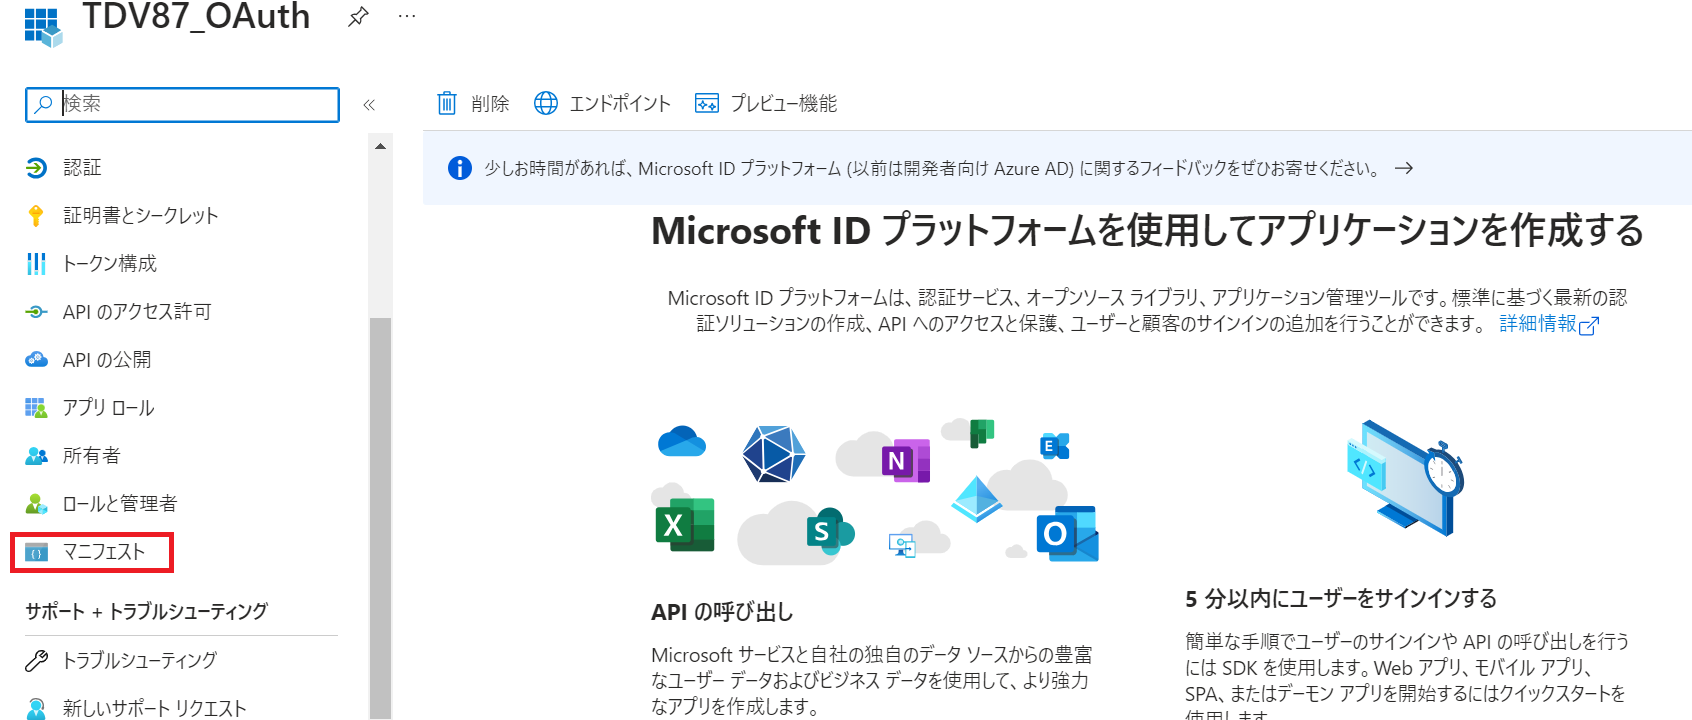Focus the 検索 search field

182,104
